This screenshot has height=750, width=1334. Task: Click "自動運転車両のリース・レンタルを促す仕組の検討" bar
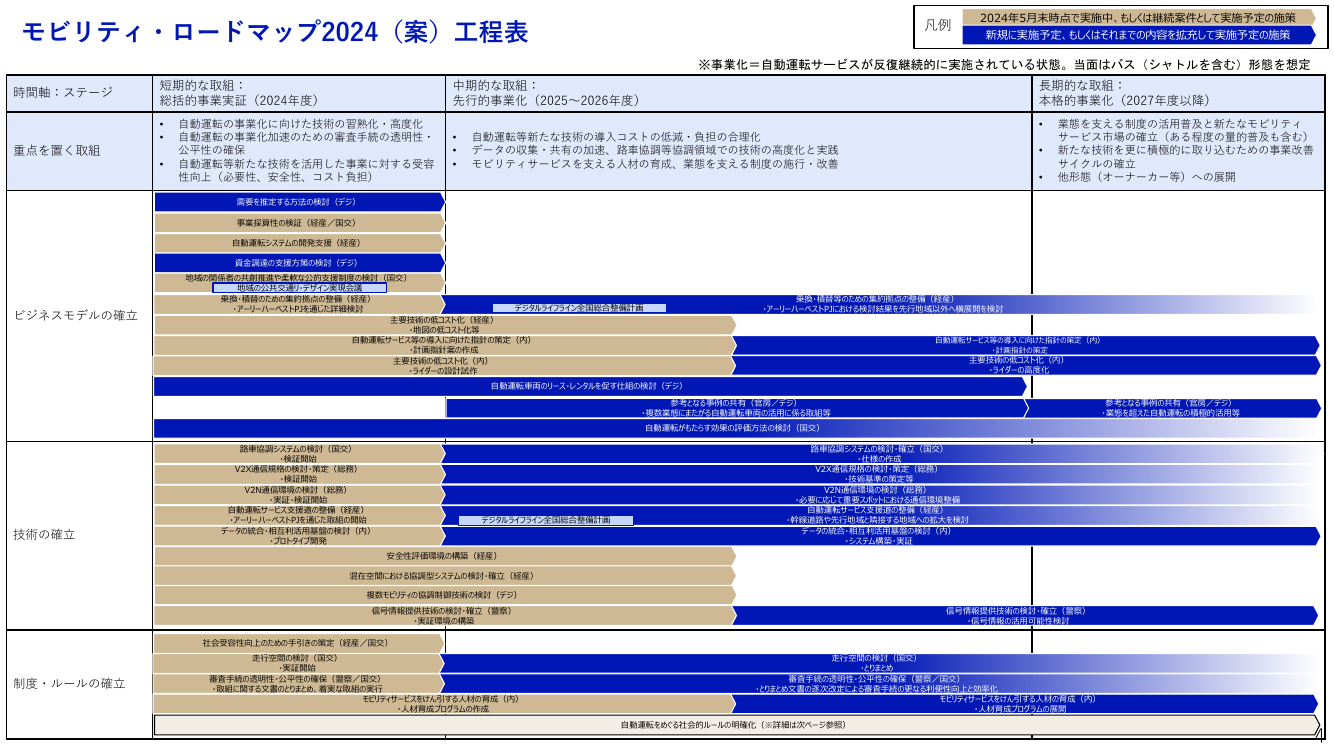pyautogui.click(x=590, y=386)
